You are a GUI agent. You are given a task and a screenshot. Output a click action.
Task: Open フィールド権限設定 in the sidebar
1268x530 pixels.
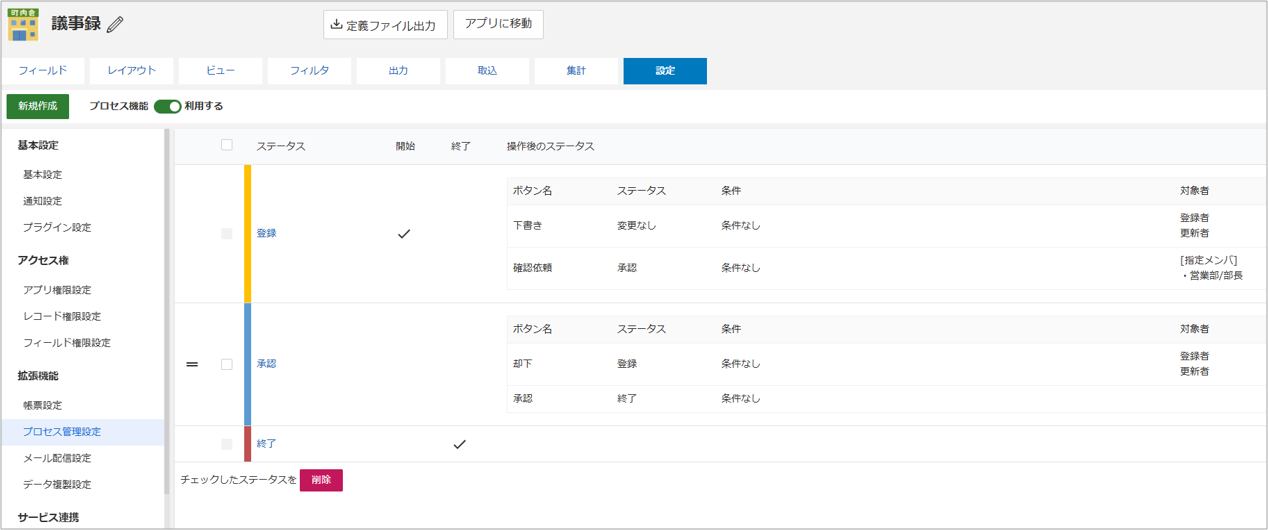[67, 342]
